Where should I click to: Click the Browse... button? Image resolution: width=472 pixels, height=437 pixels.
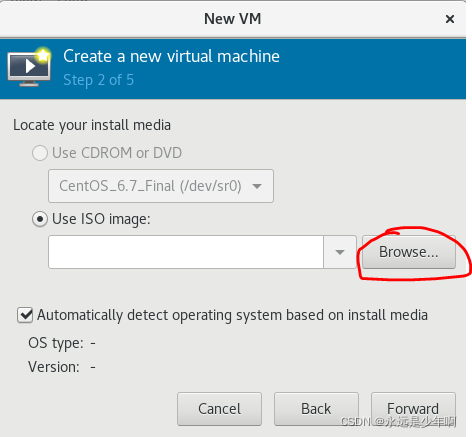tap(409, 252)
